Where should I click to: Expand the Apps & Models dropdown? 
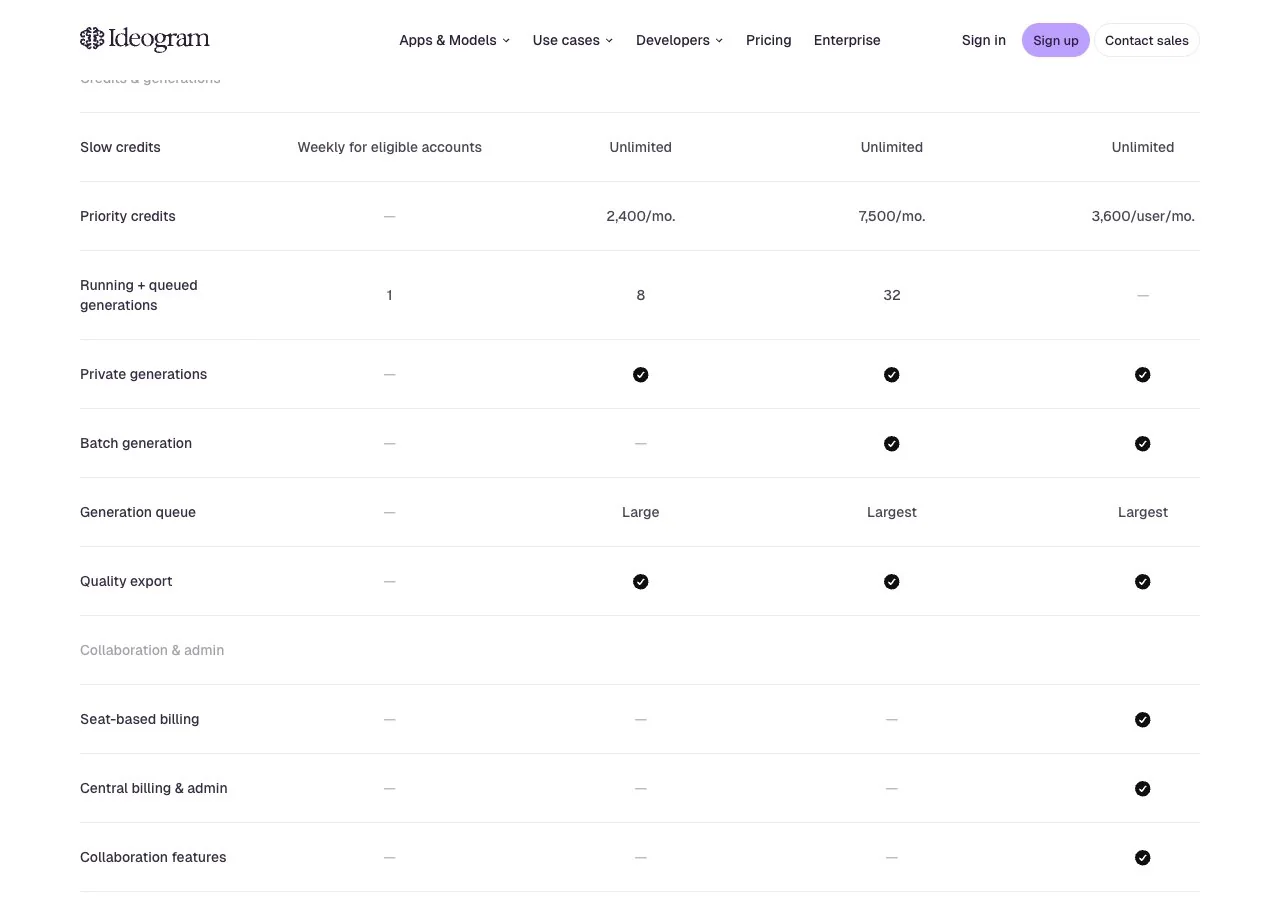455,40
